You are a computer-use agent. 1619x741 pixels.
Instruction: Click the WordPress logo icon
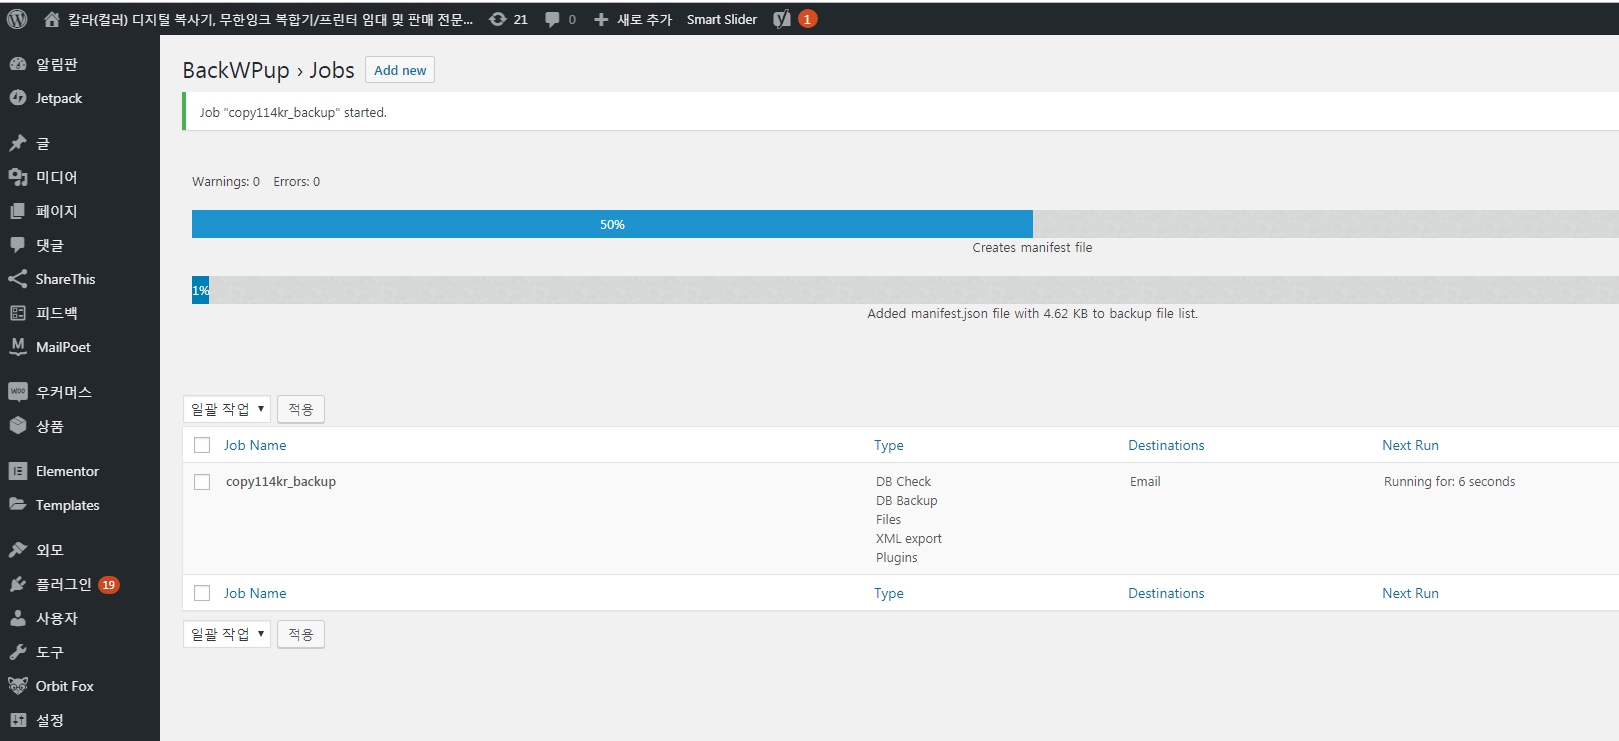pos(17,19)
